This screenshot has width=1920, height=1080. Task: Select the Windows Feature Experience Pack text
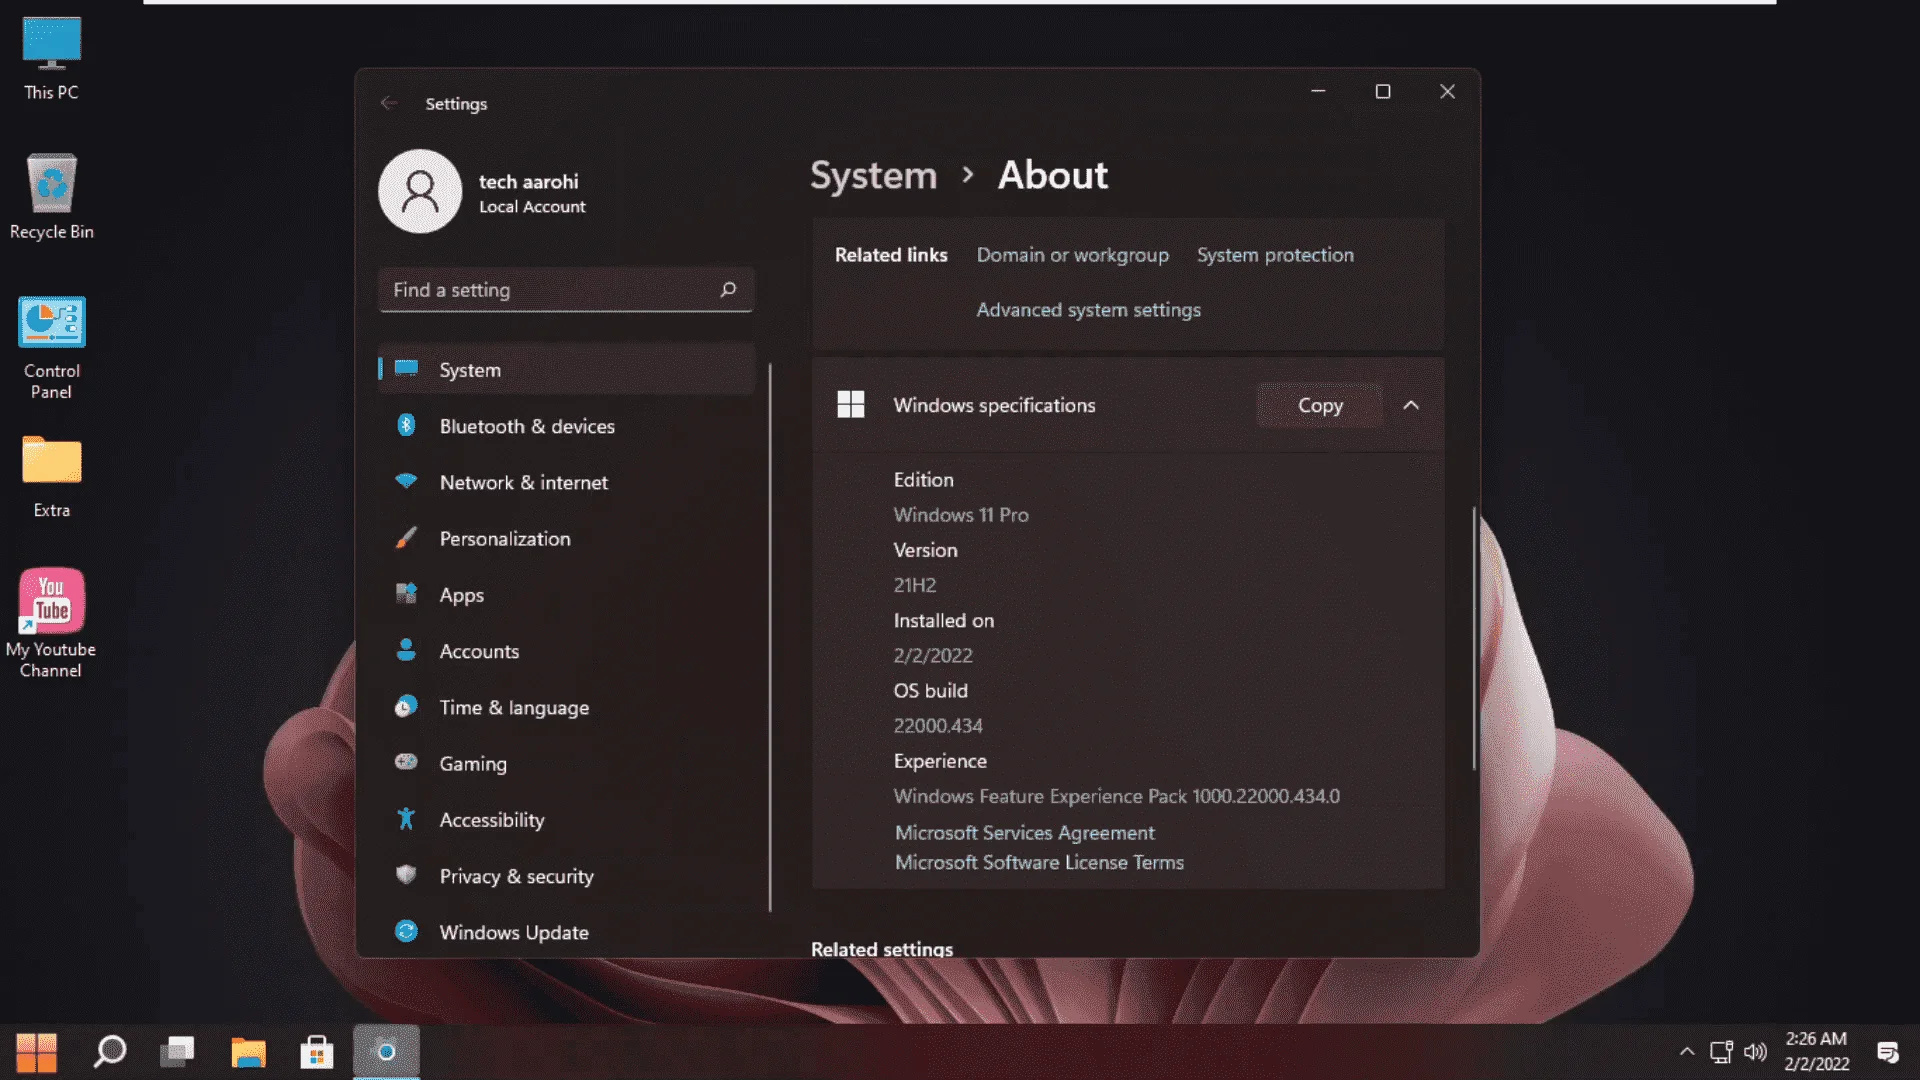pos(1116,796)
